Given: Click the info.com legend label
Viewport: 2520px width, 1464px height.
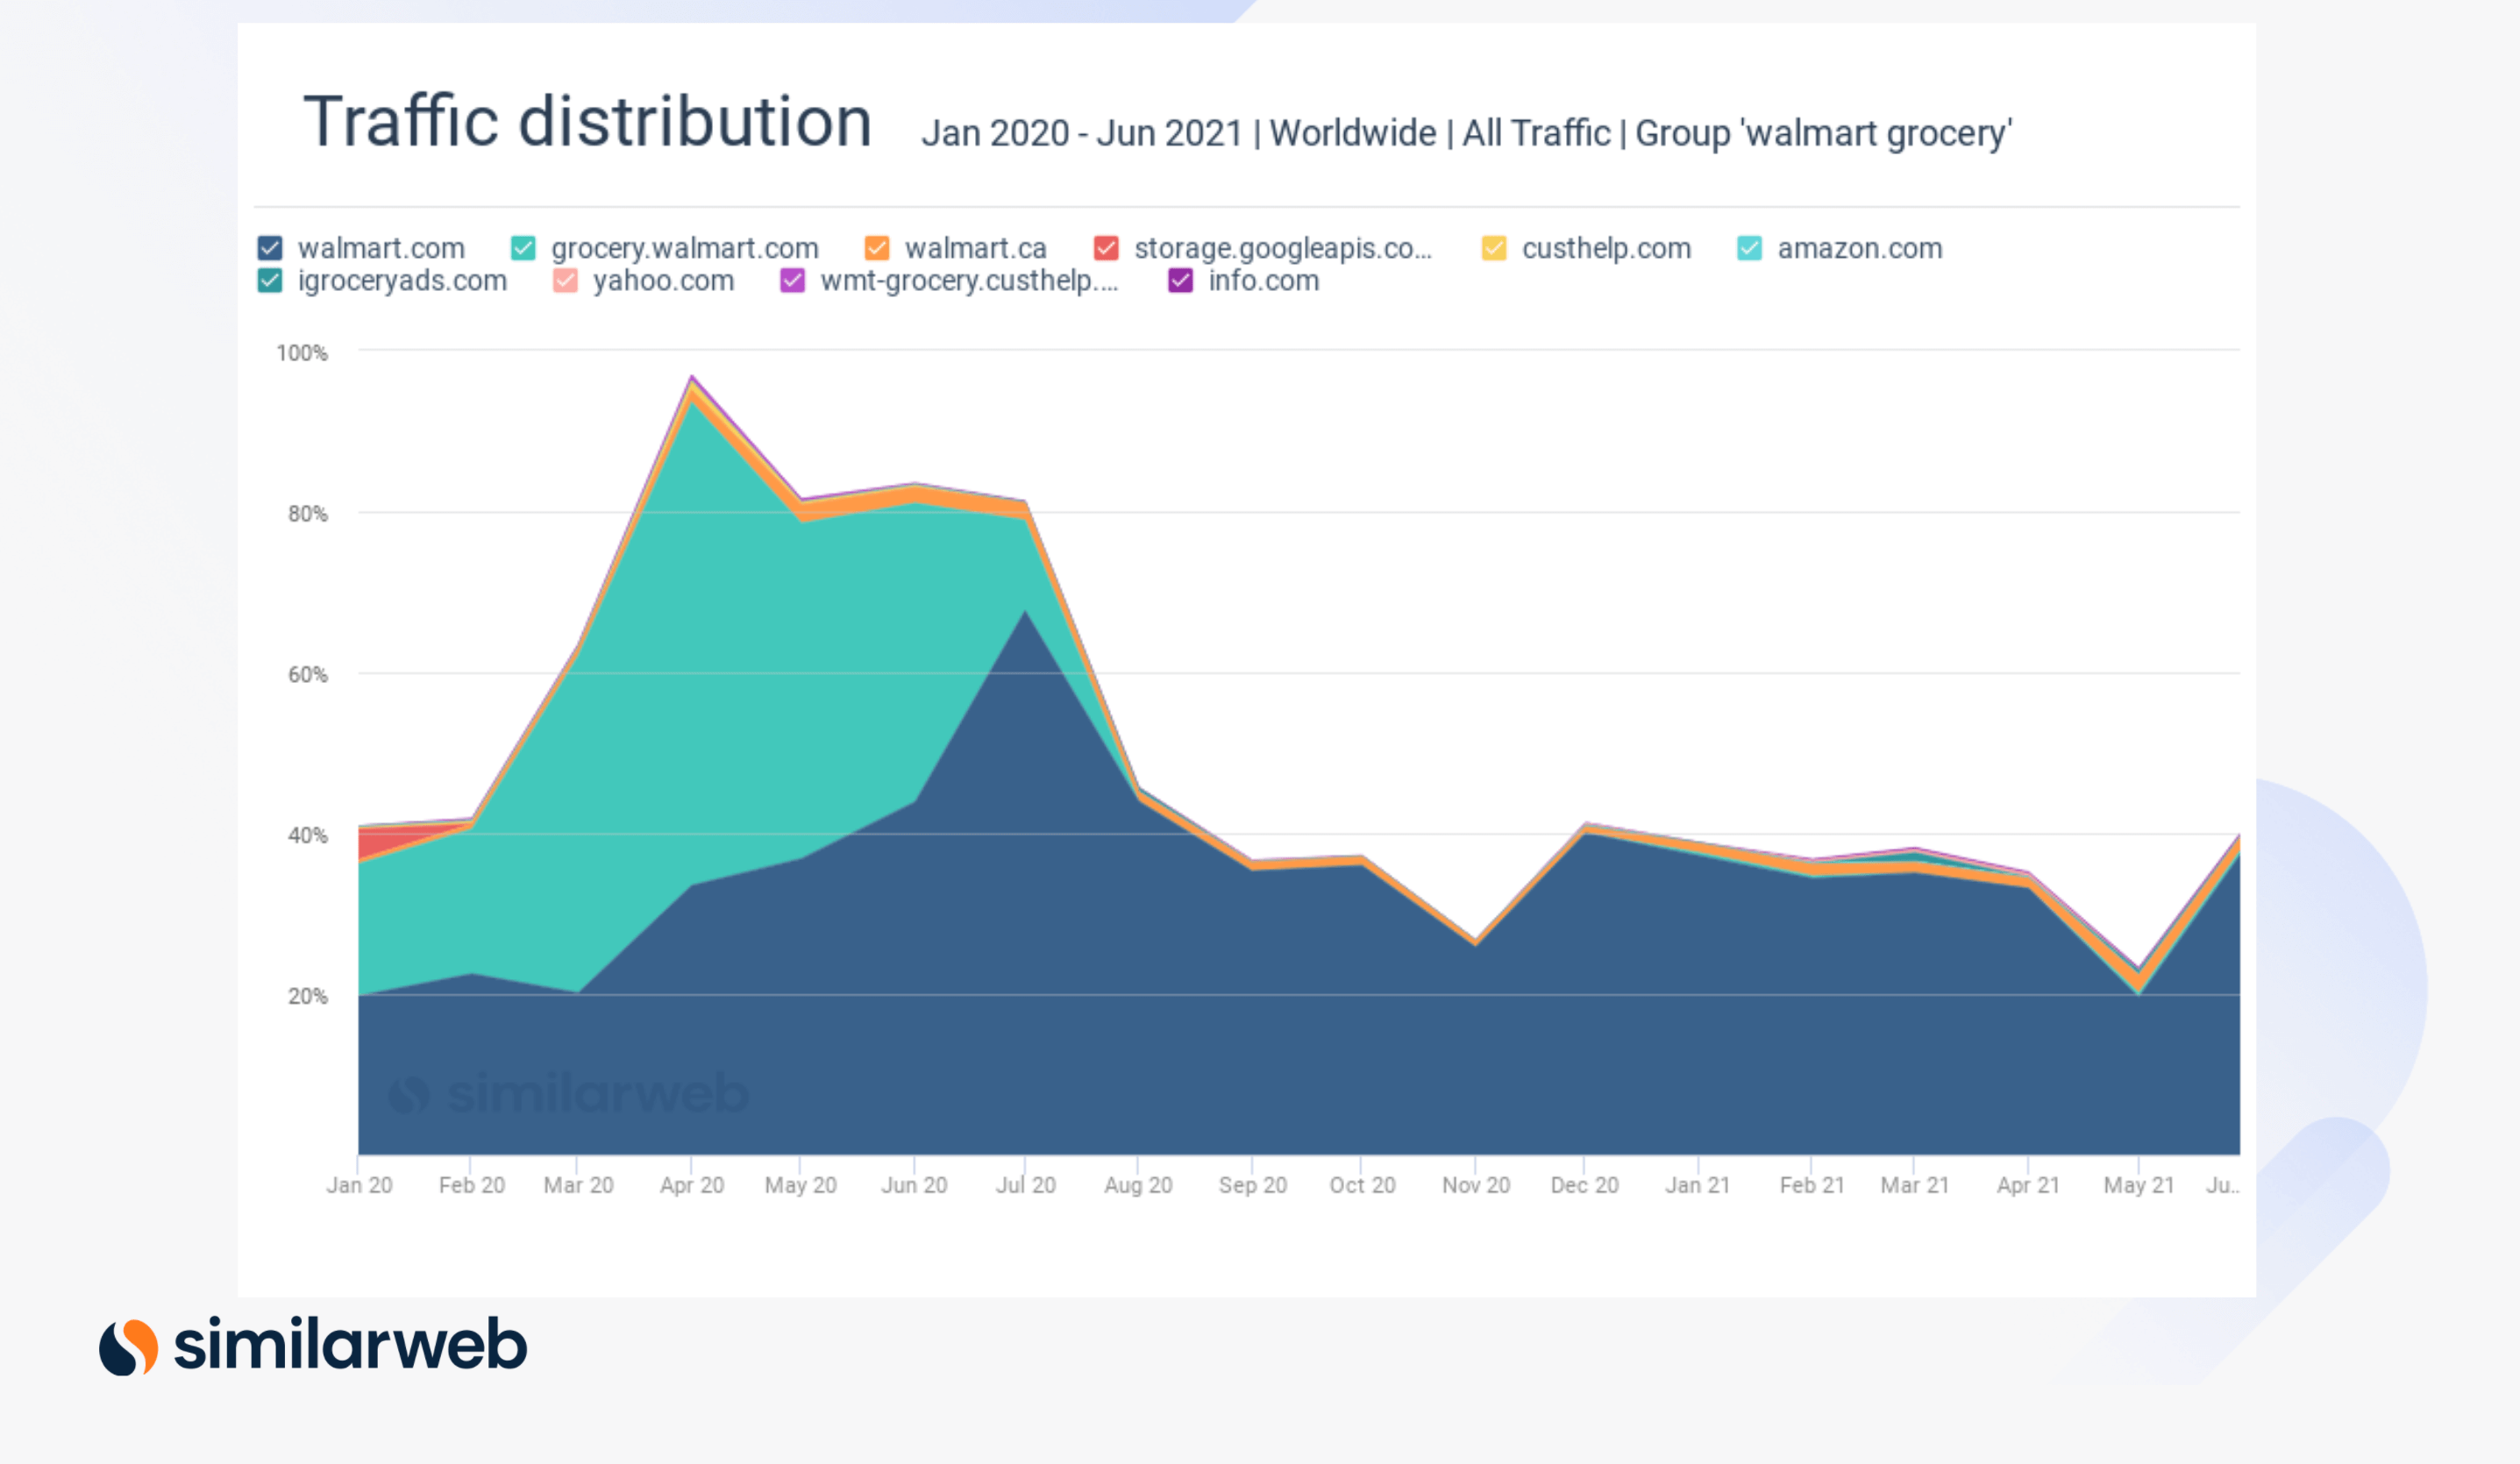Looking at the screenshot, I should click(1264, 281).
